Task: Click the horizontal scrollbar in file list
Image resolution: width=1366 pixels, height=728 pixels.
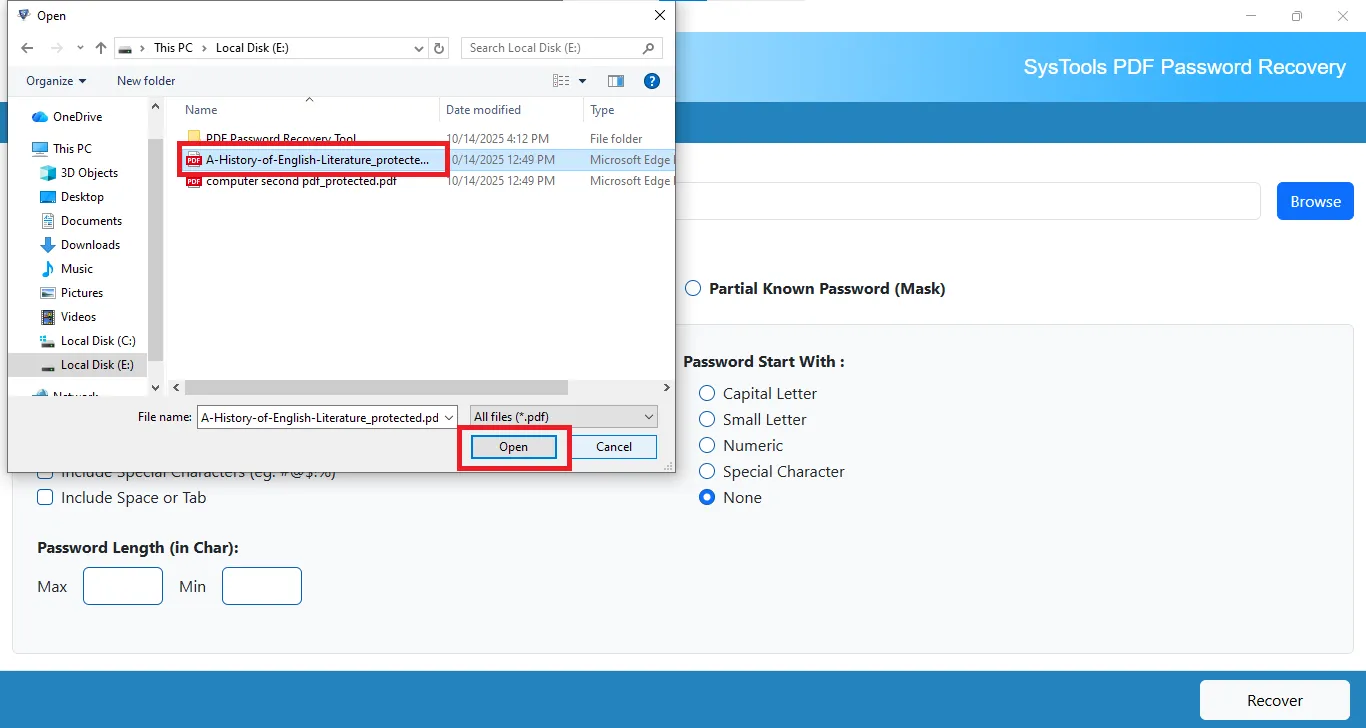Action: [x=376, y=387]
